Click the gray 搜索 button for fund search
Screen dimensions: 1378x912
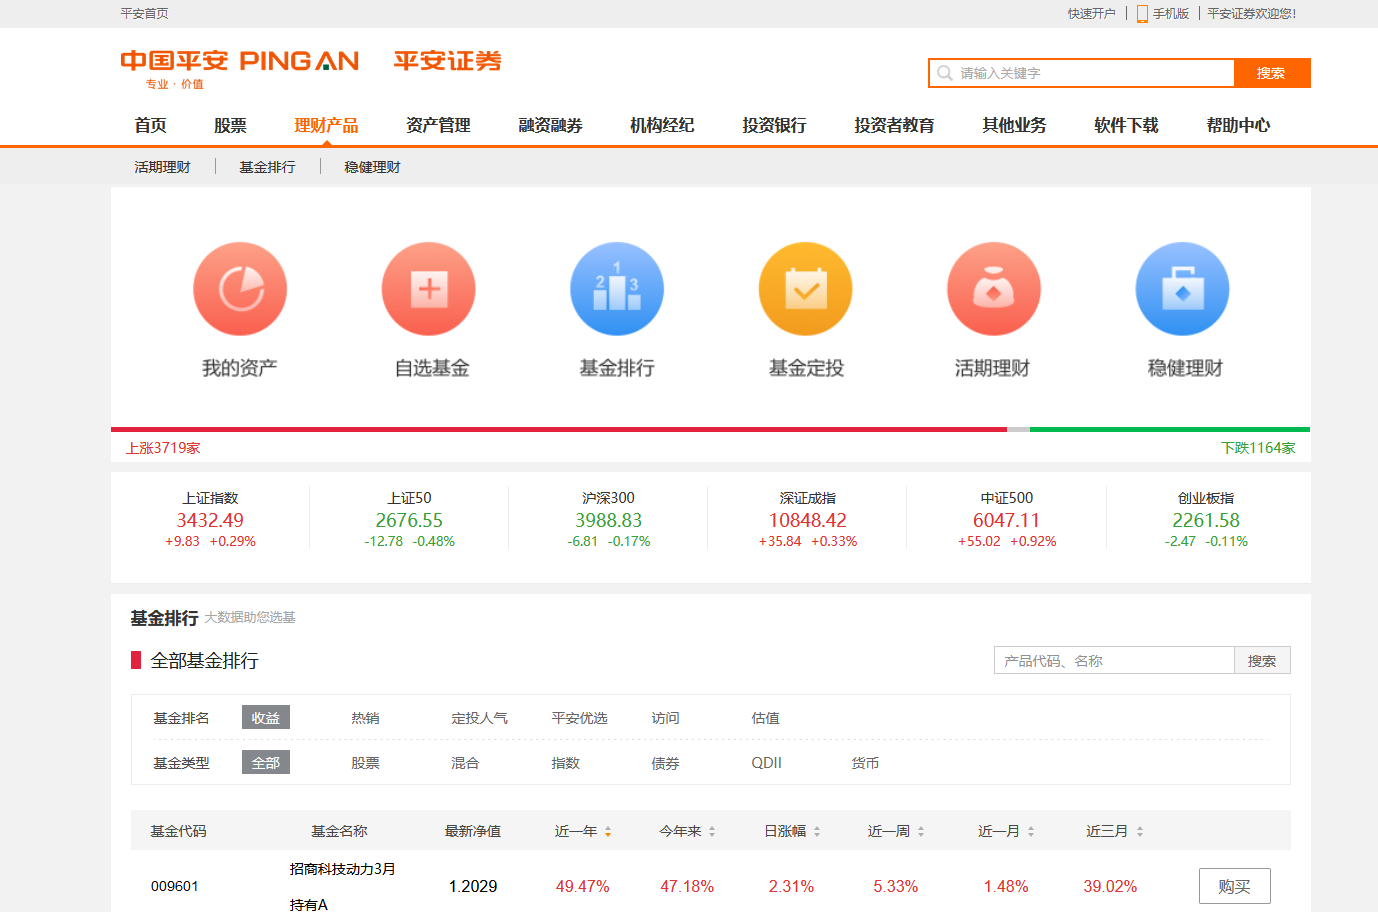[1262, 661]
